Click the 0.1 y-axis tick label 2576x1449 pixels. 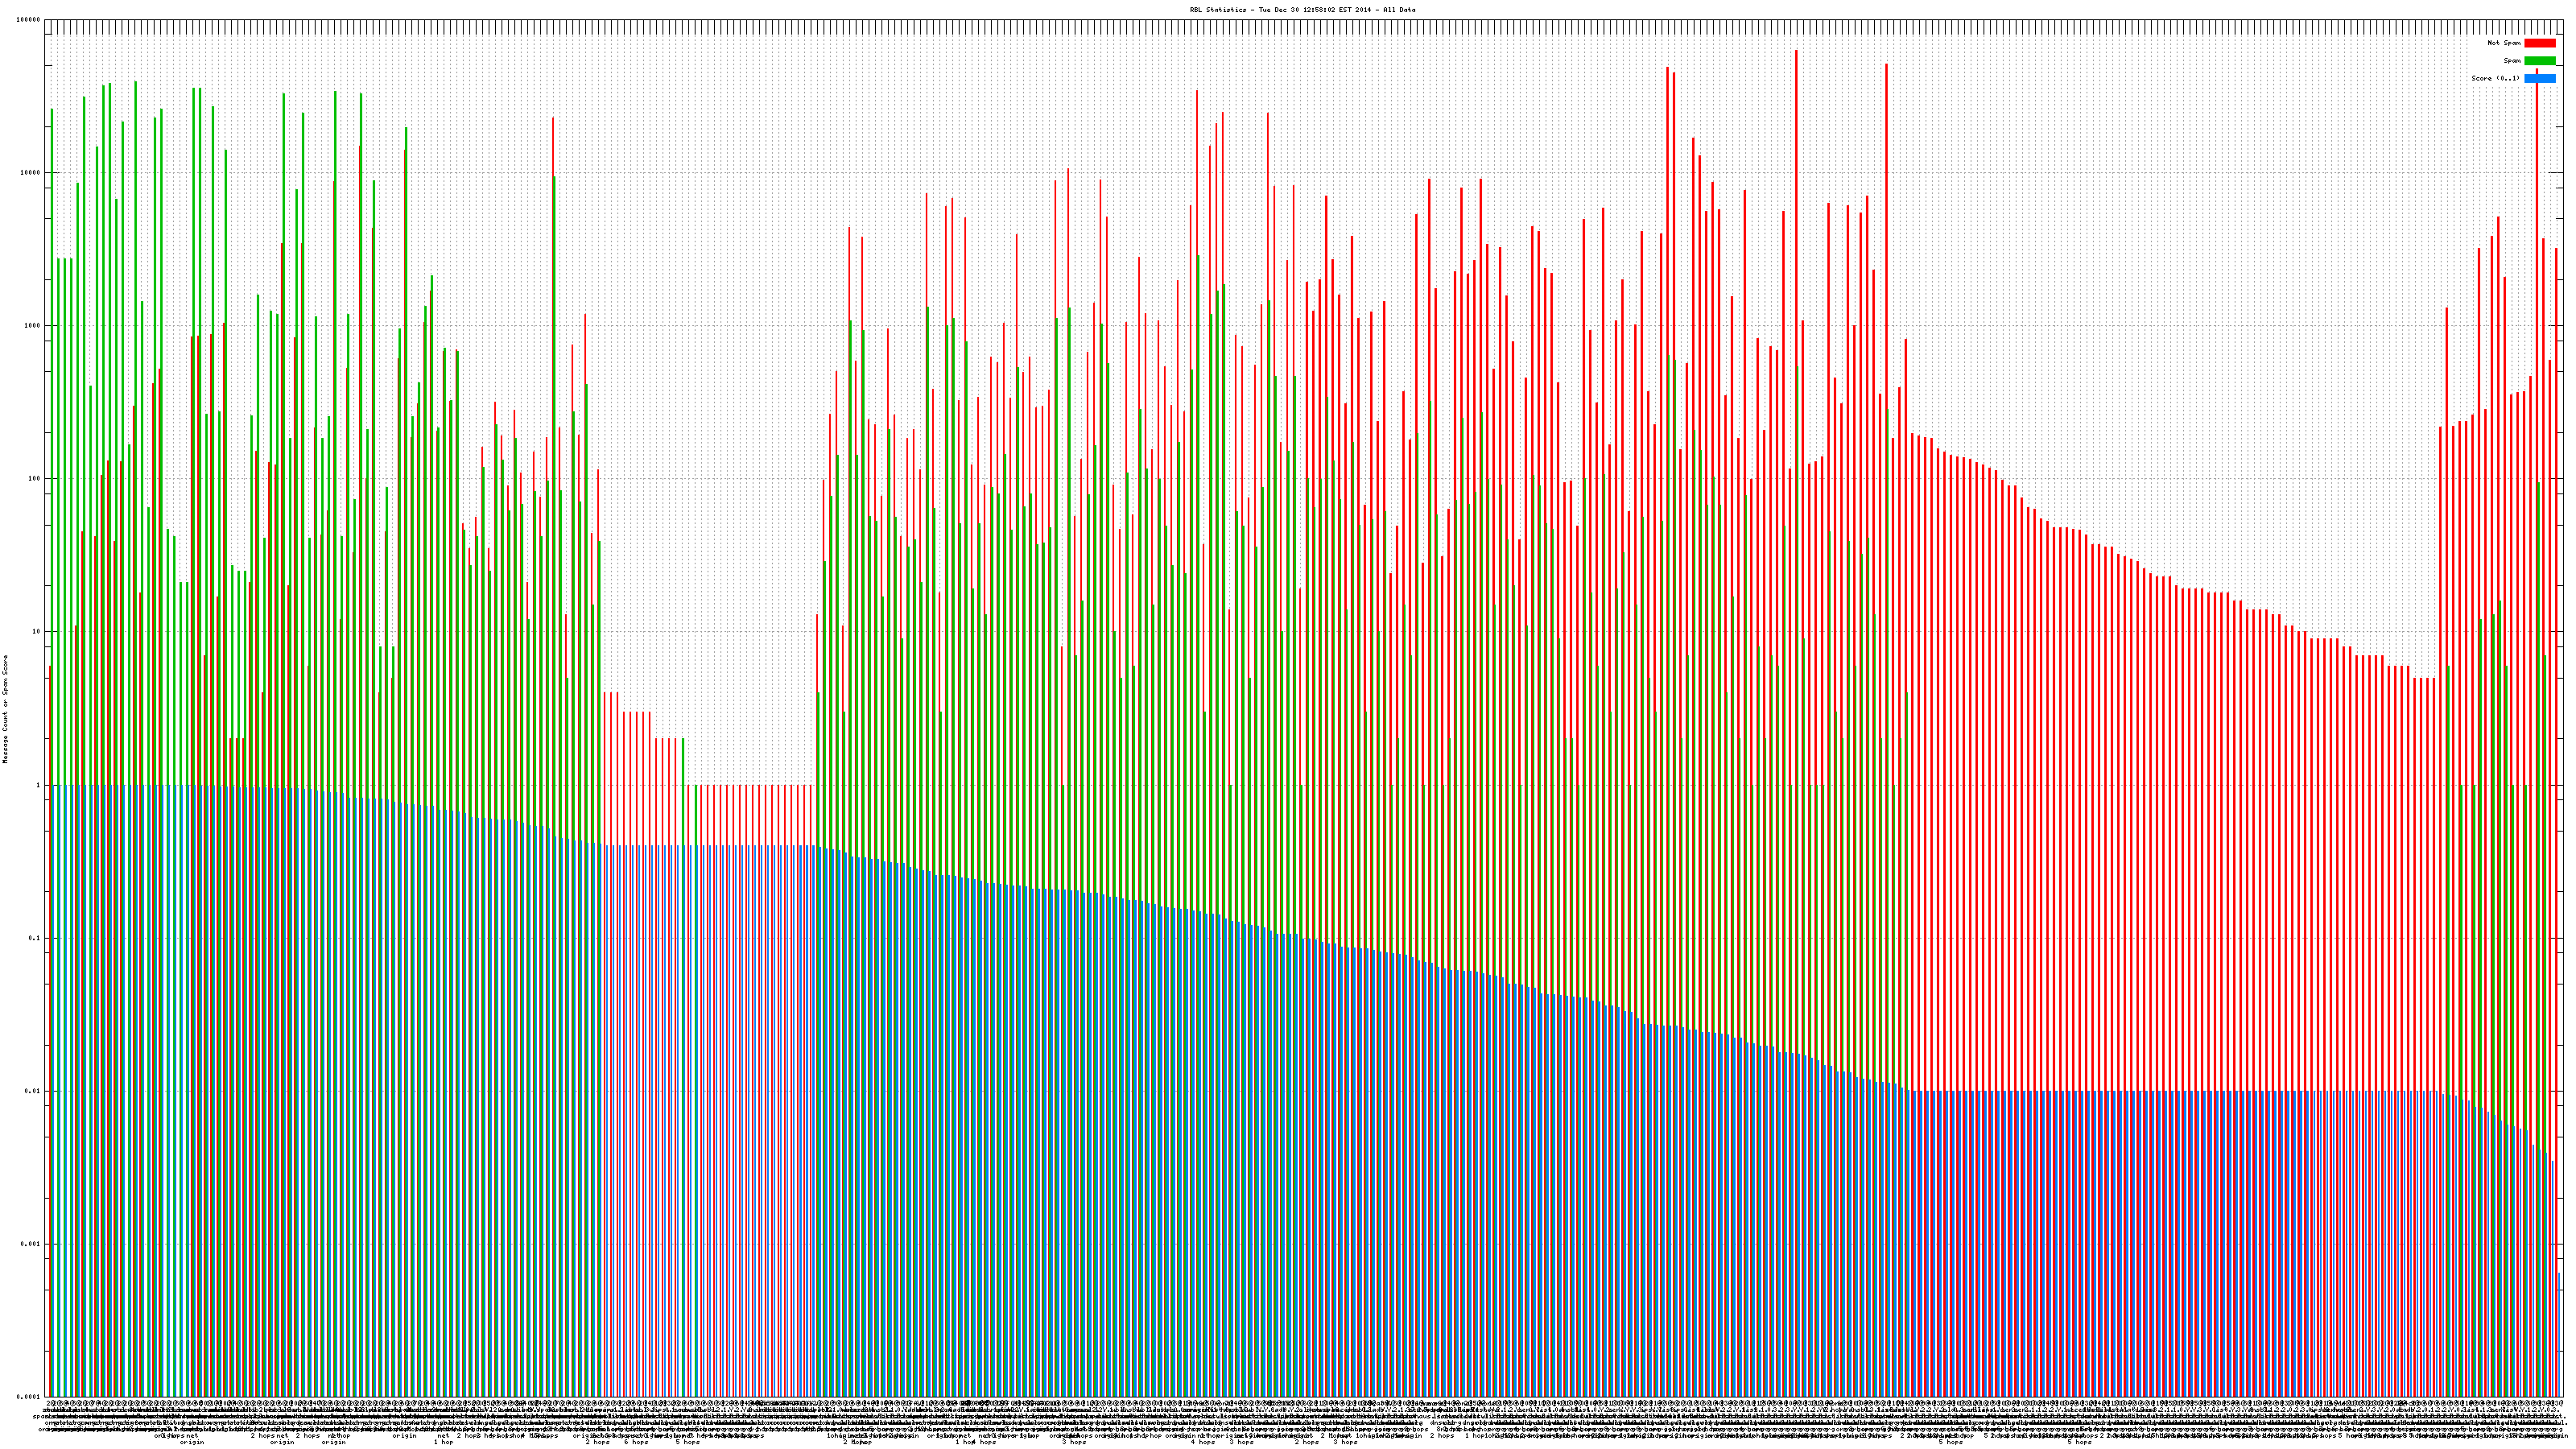34,938
